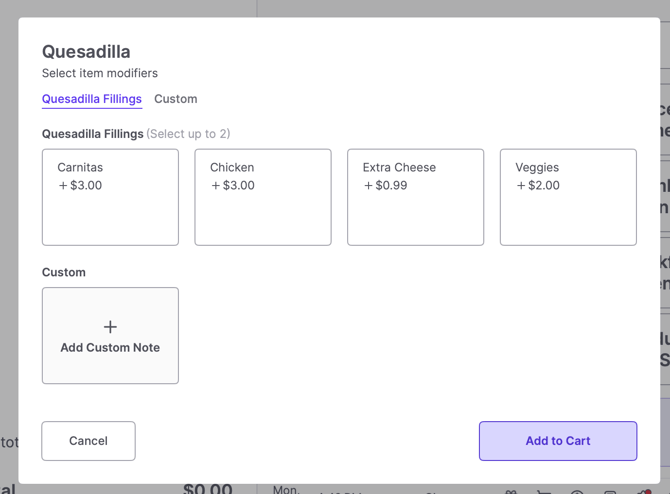Click the 'Select item modifiers' subtitle
The image size is (670, 494).
click(100, 73)
